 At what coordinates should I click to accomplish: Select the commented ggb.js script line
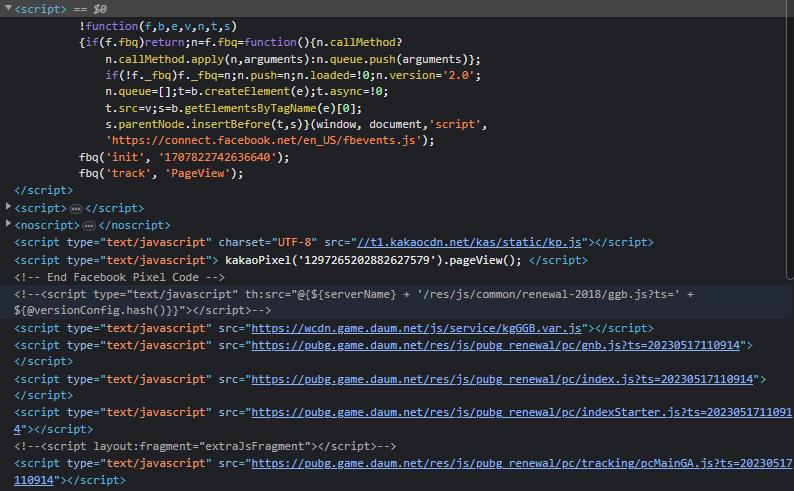pos(395,302)
